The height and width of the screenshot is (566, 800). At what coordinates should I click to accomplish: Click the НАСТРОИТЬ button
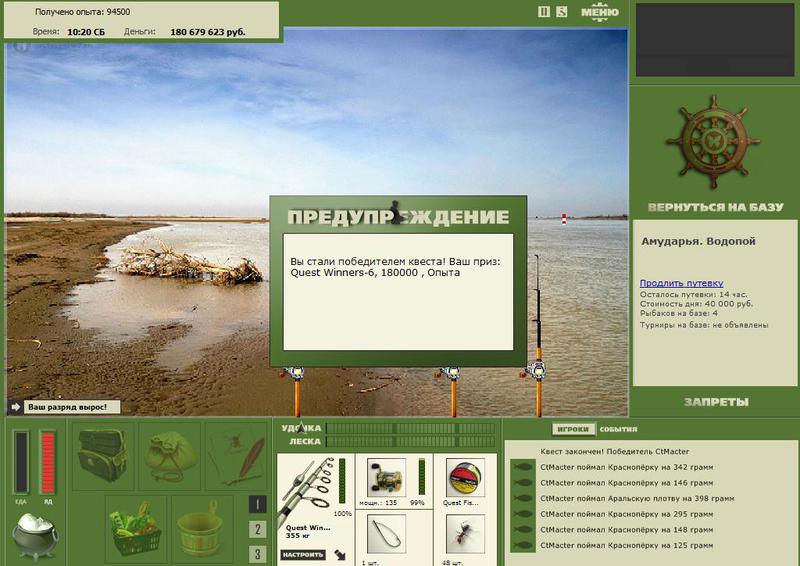tap(303, 554)
